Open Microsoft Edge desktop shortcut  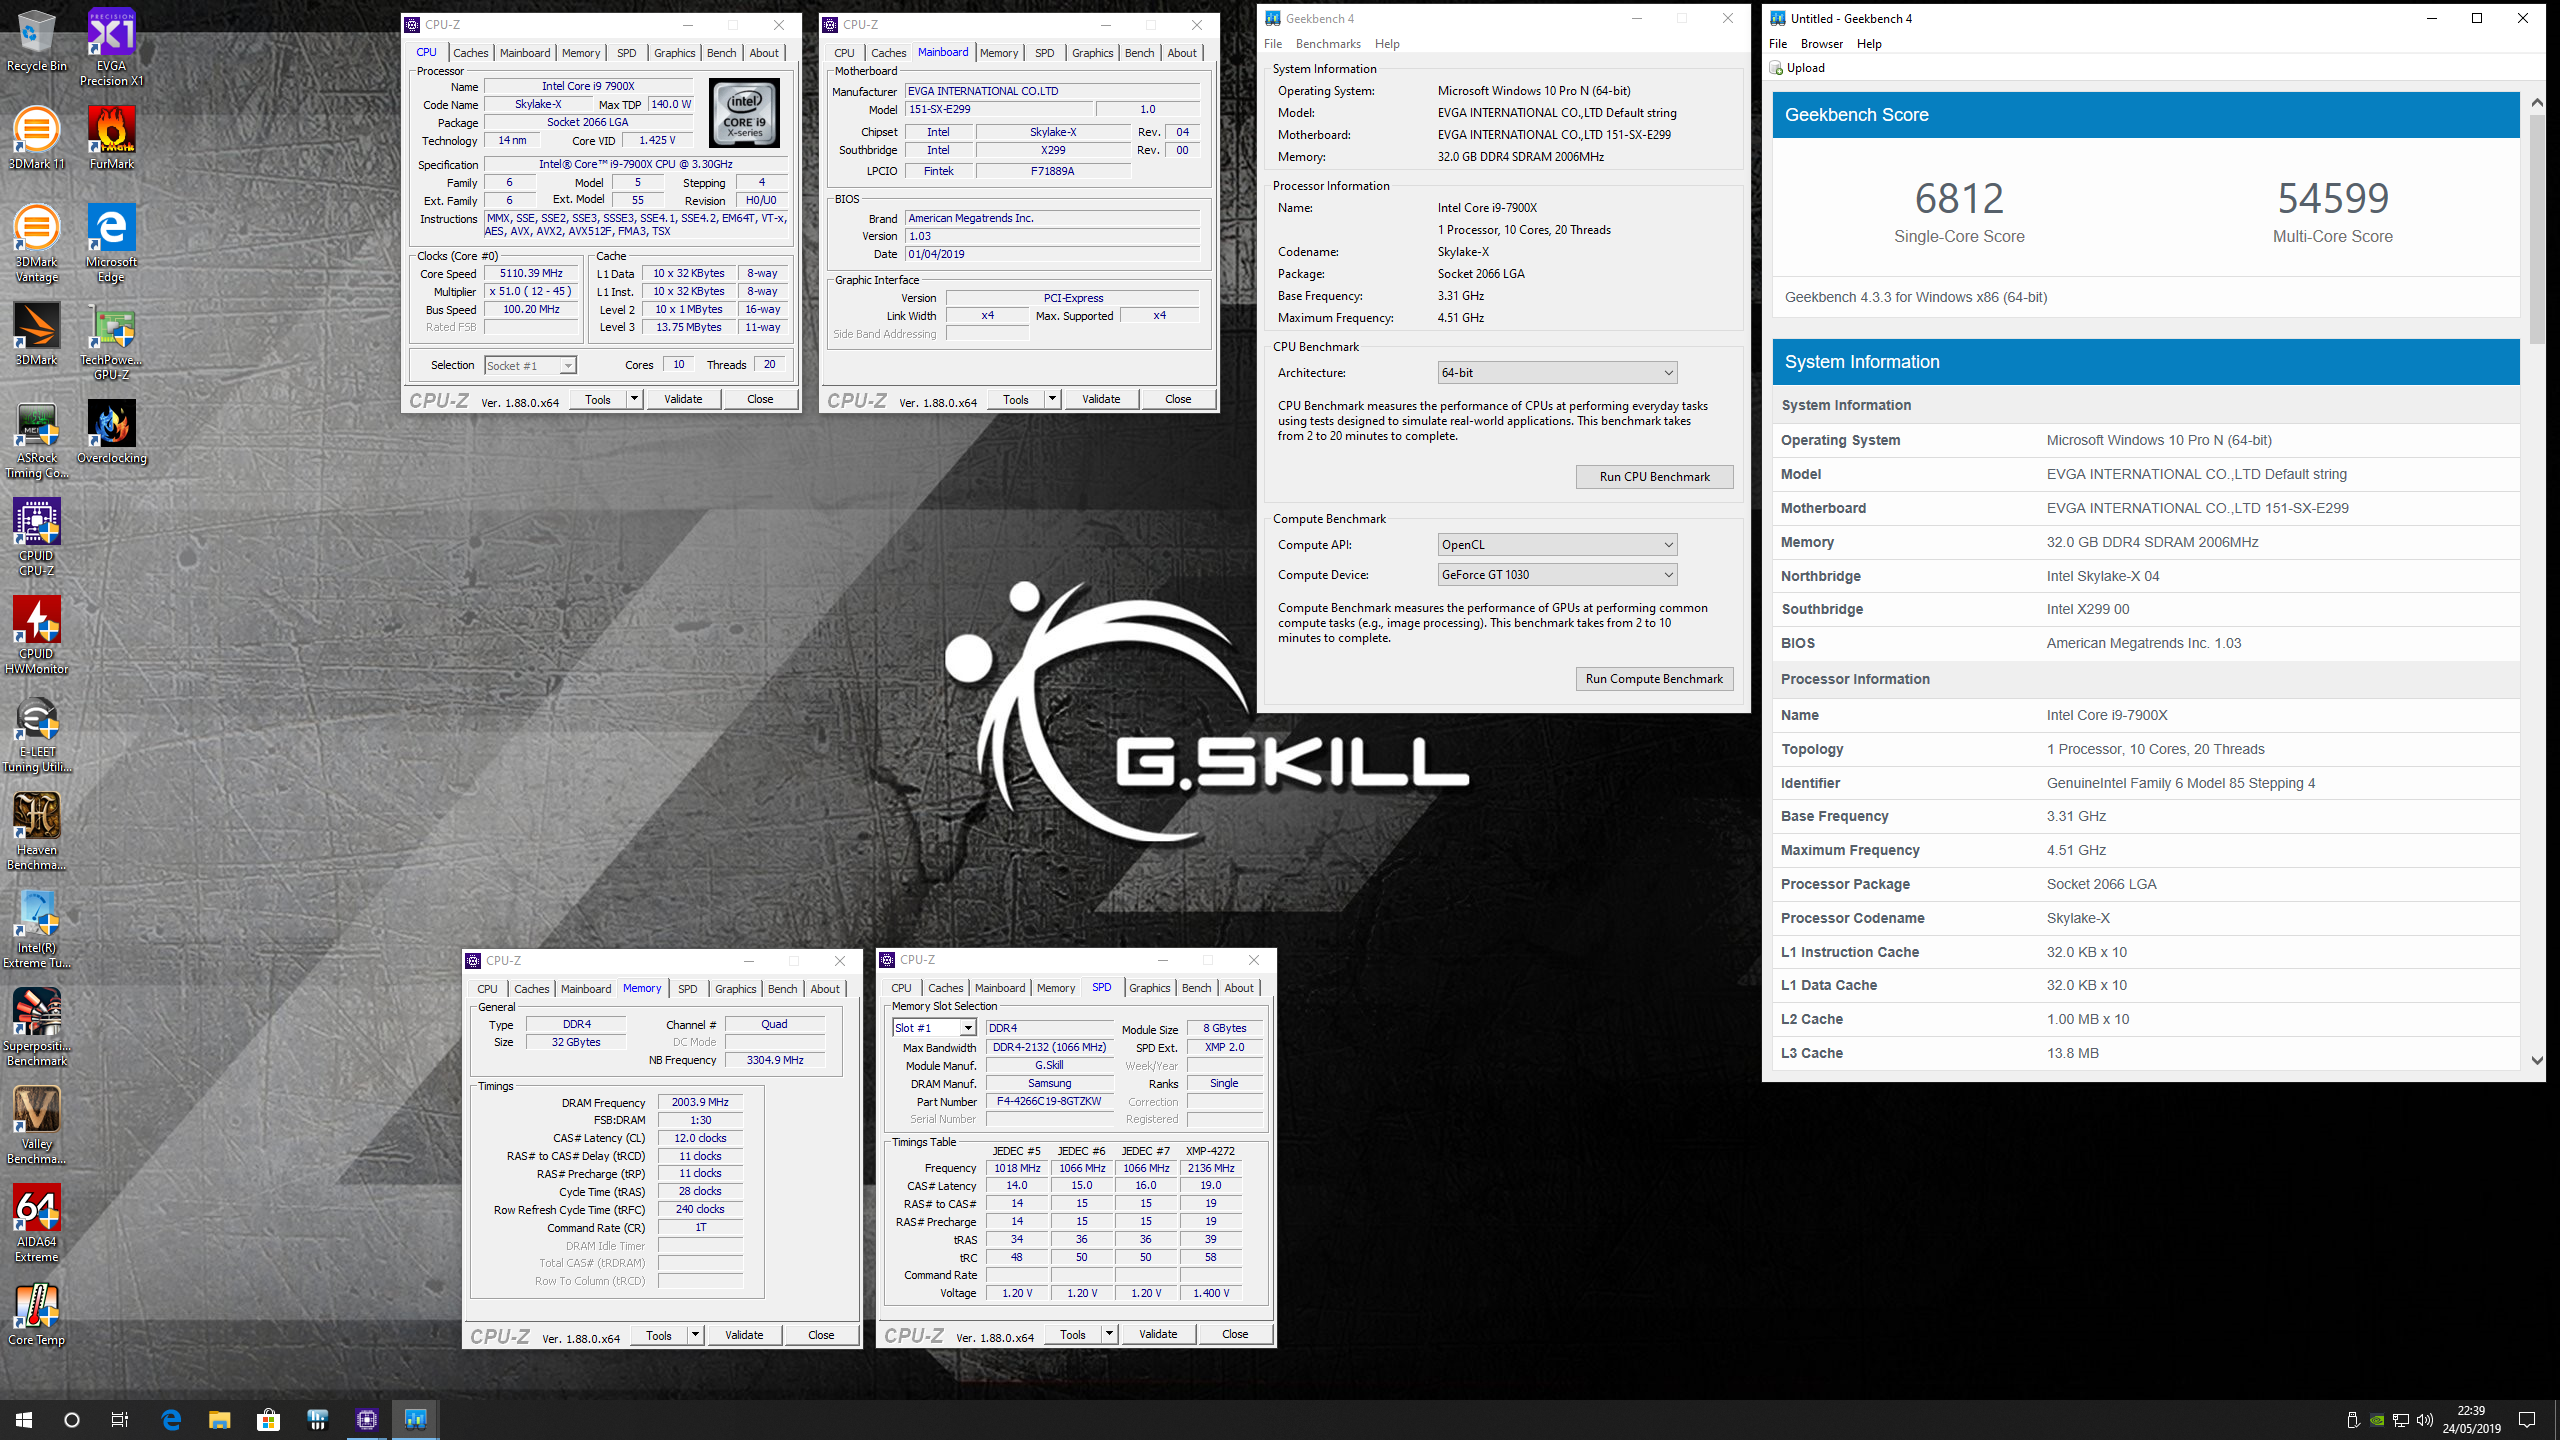(x=111, y=244)
